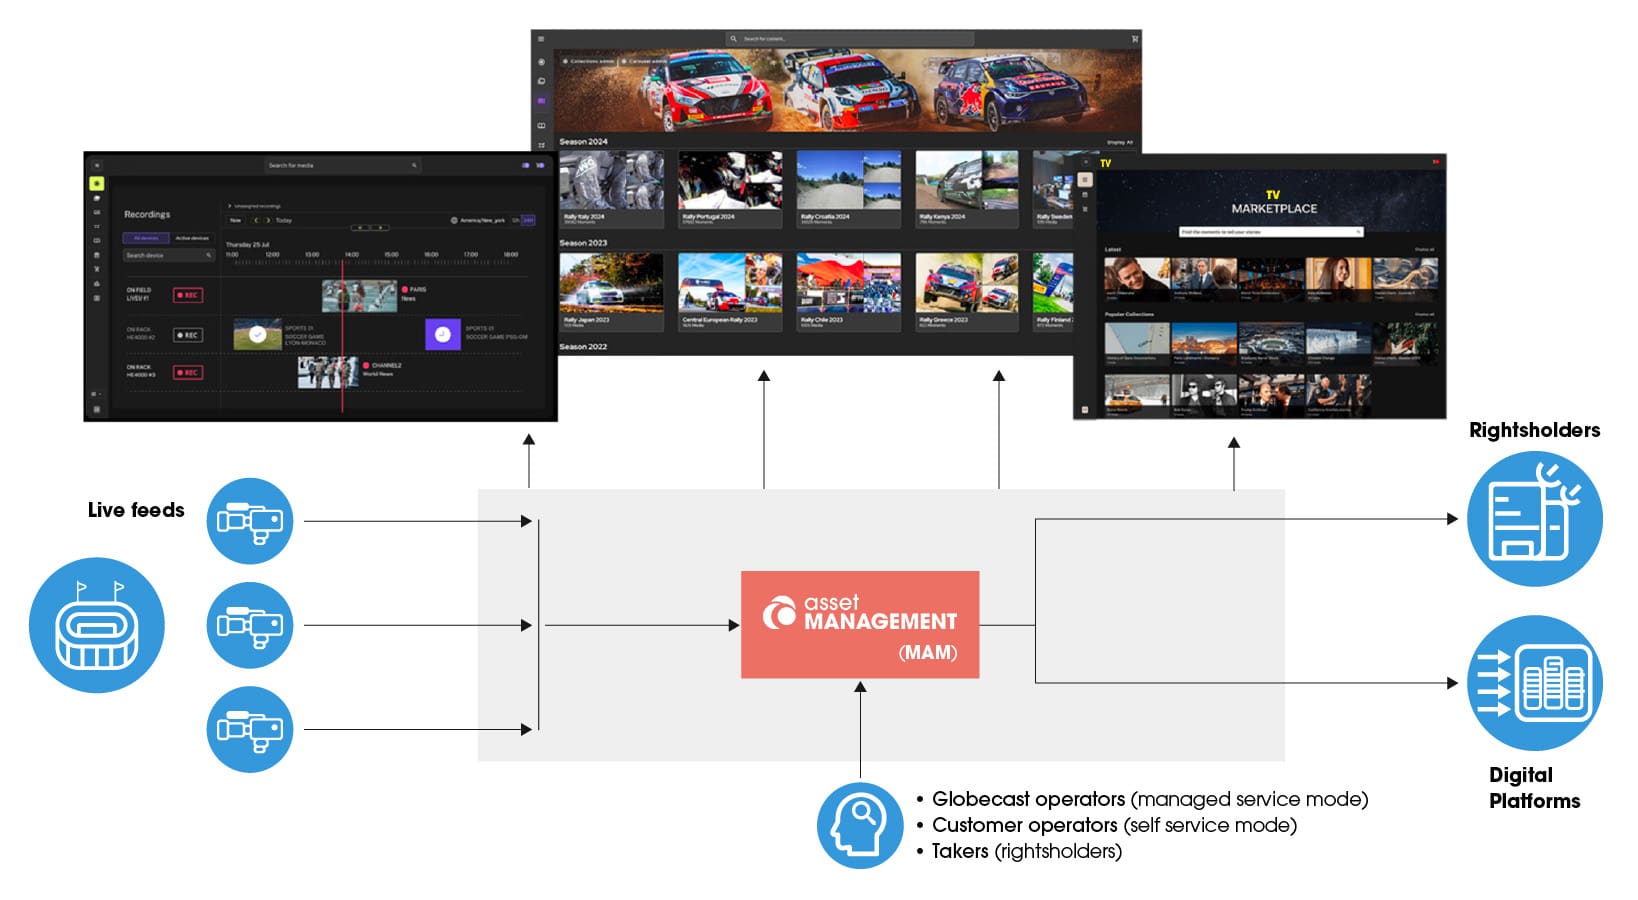The image size is (1638, 900).
Task: Open Central European Rally 2023 collection
Action: [730, 292]
